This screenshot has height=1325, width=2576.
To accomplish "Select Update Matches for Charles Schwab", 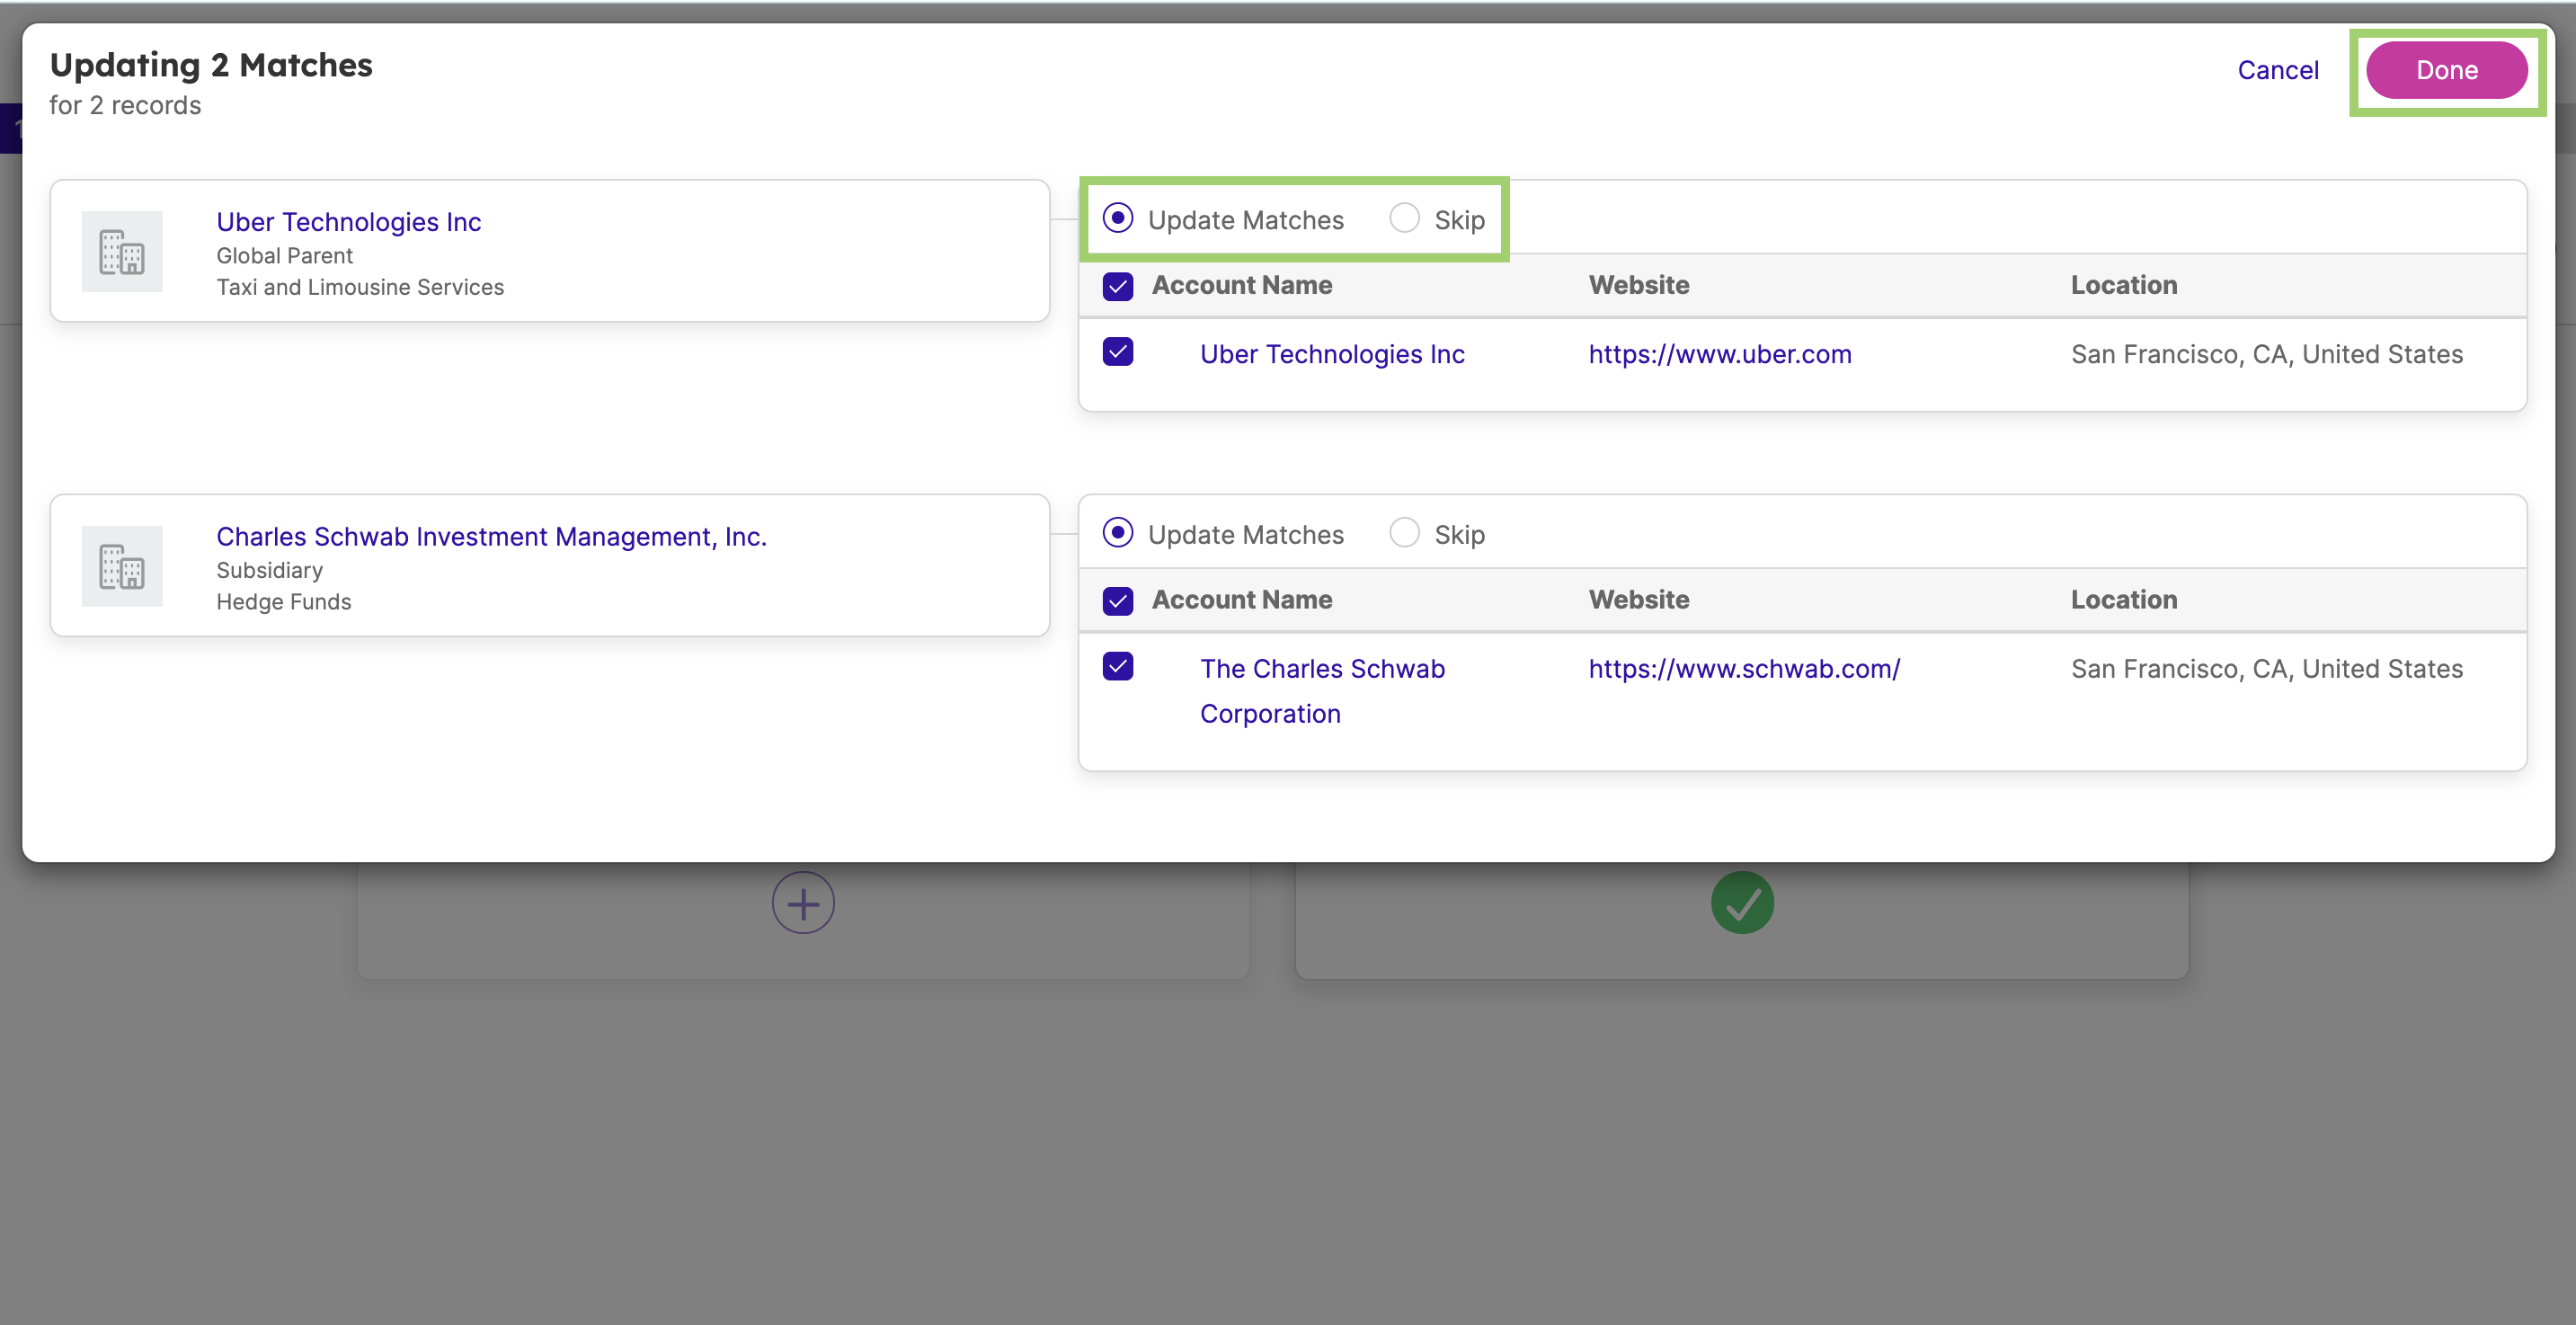I will click(1117, 533).
